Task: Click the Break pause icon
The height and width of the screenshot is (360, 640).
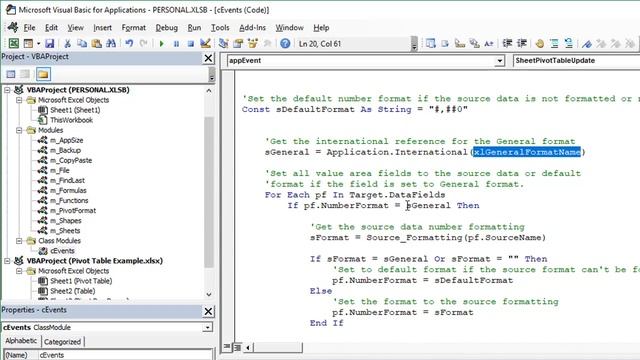Action: click(x=176, y=44)
